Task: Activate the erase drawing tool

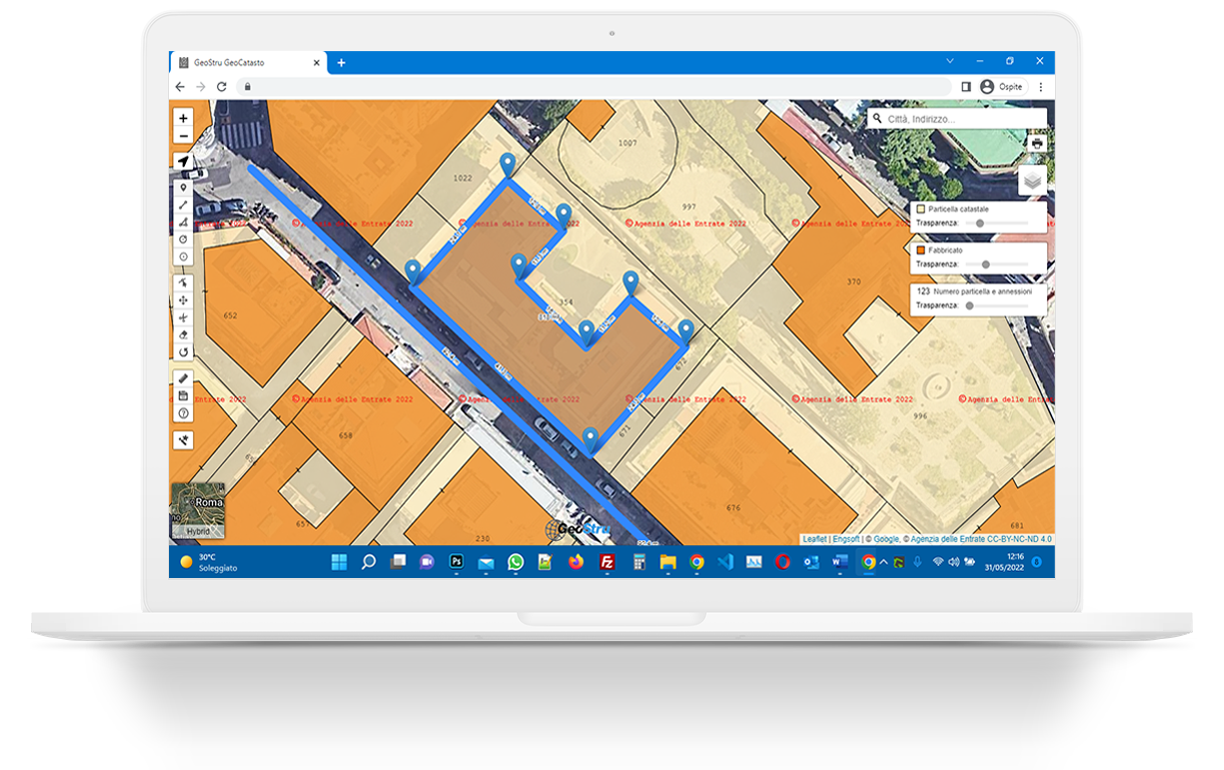Action: coord(183,335)
